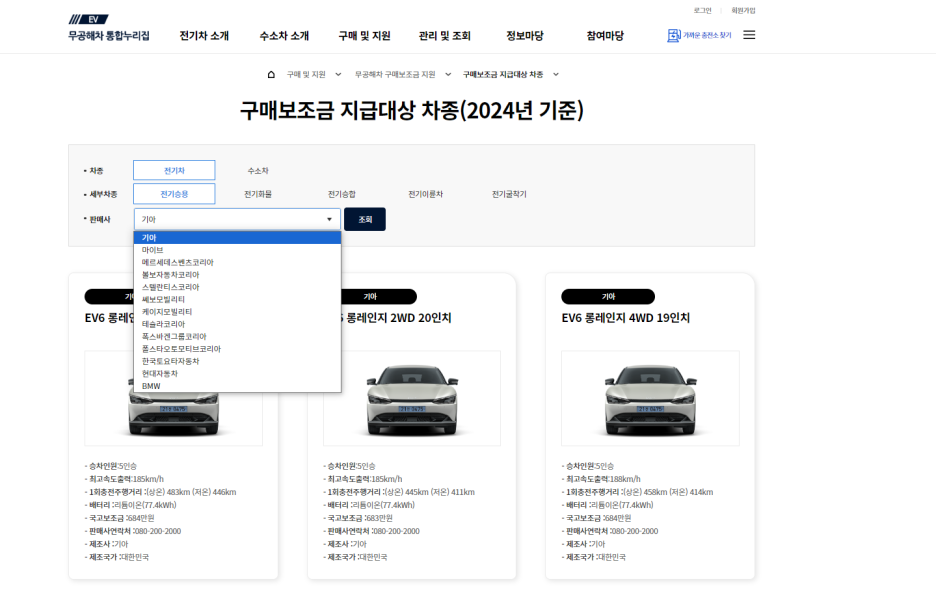Select the 전기이륜차 sub-type

coord(426,194)
